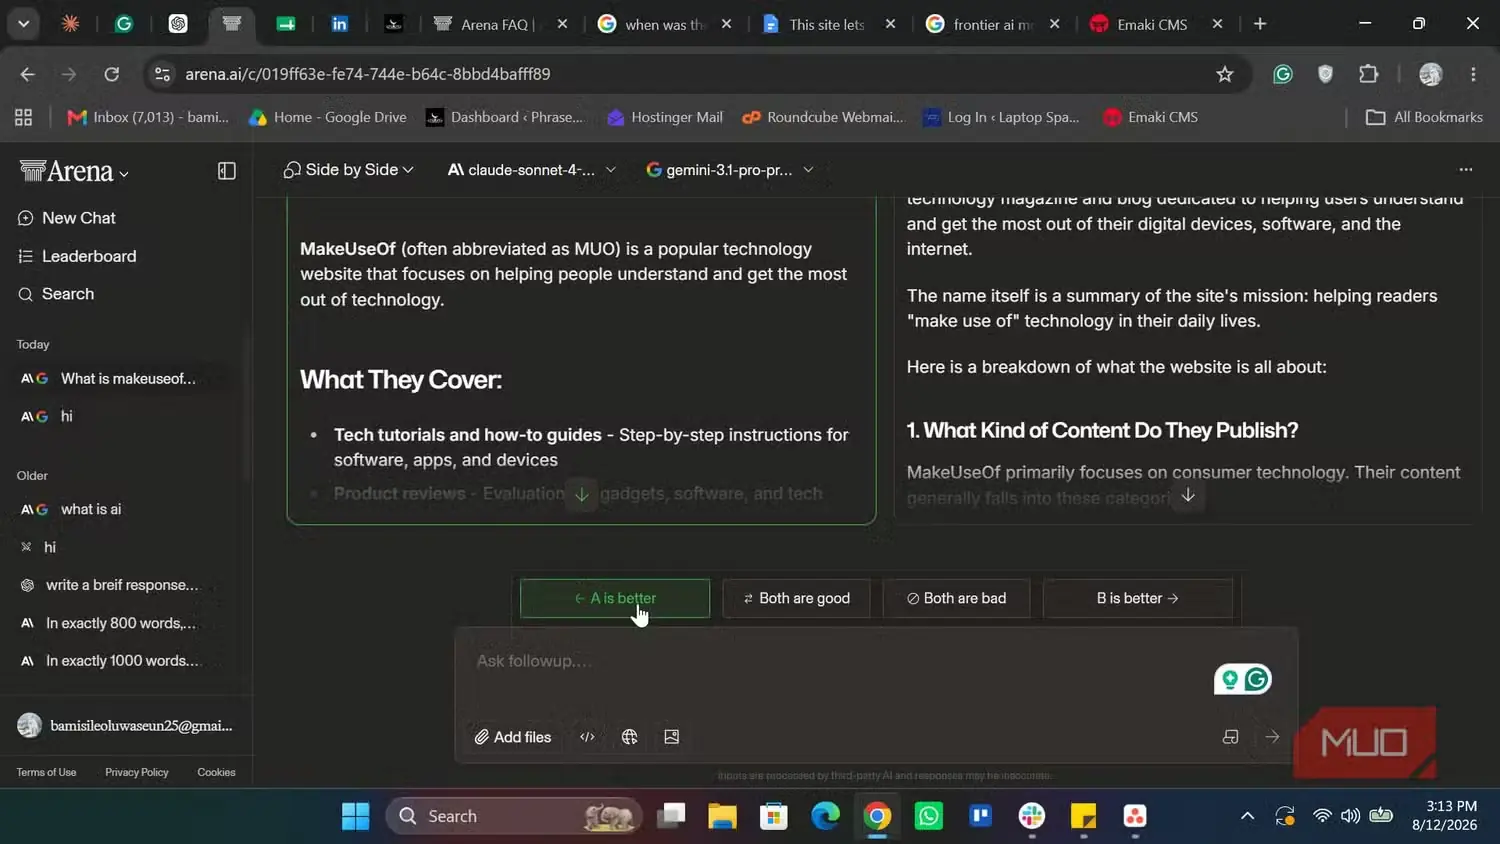Click the address bar URL
Viewport: 1500px width, 844px height.
tap(368, 74)
